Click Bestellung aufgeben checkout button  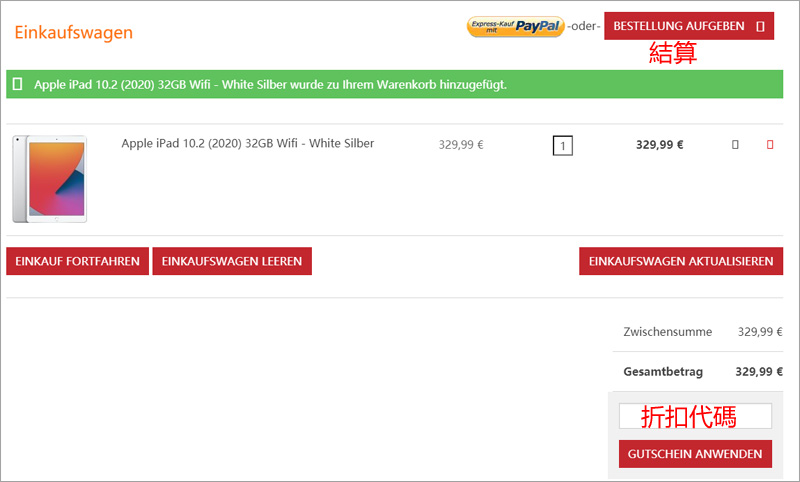pos(689,26)
